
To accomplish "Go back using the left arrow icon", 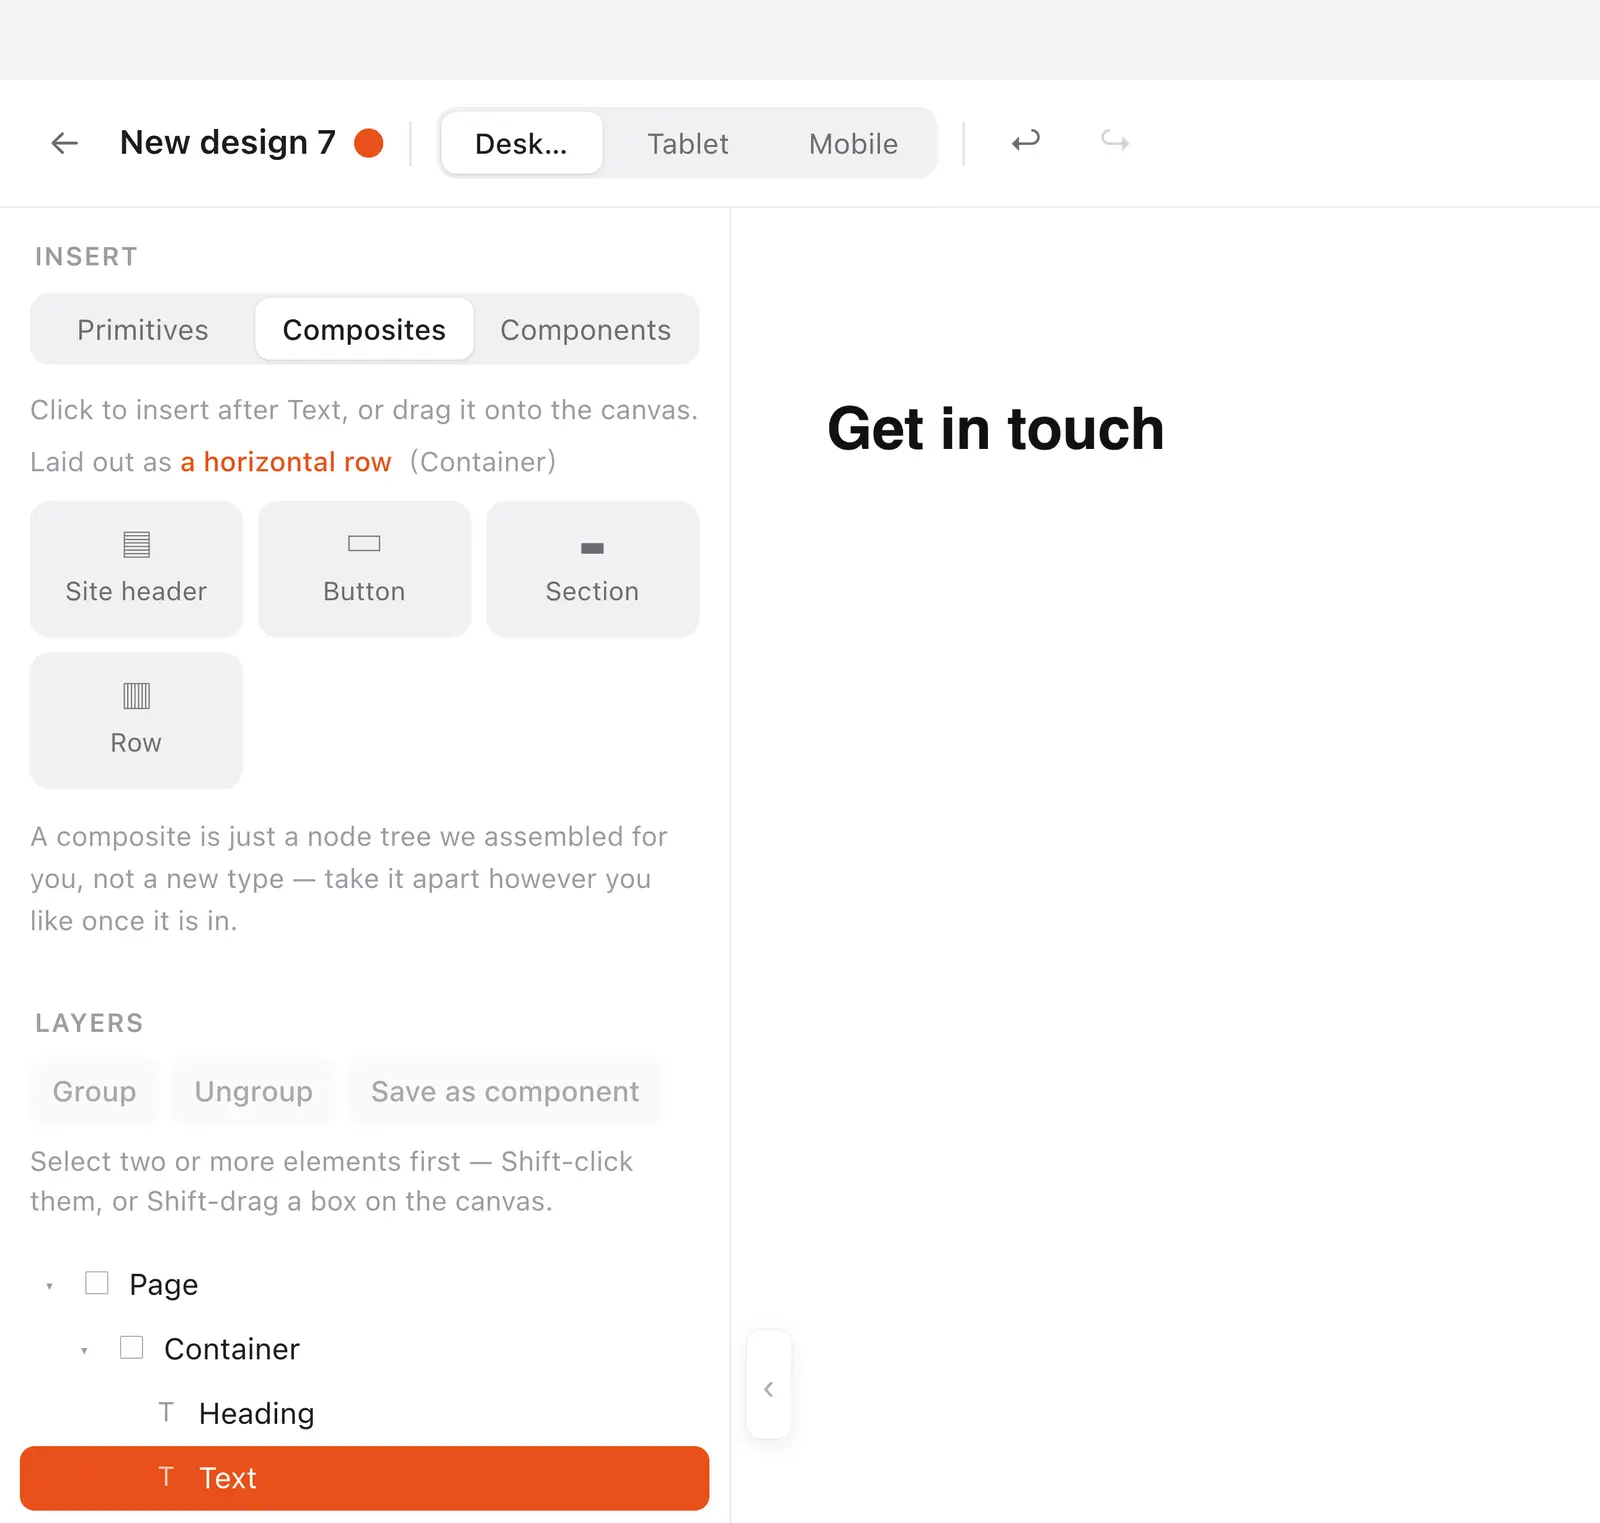I will tap(65, 143).
